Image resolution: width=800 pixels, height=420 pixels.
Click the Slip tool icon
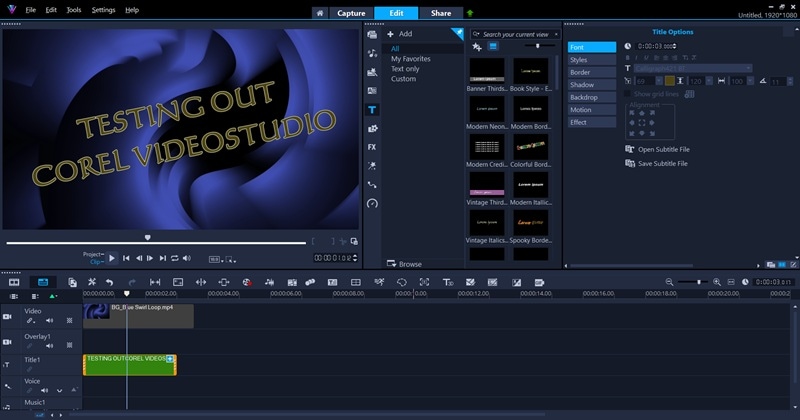coord(155,282)
